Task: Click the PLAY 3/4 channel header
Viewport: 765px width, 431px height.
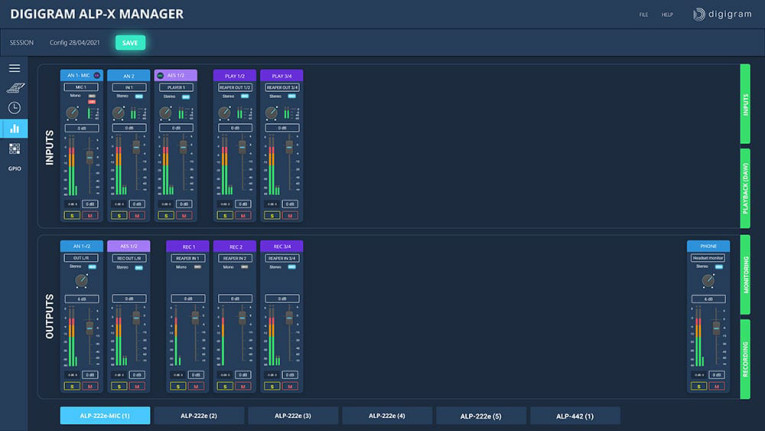Action: 282,76
